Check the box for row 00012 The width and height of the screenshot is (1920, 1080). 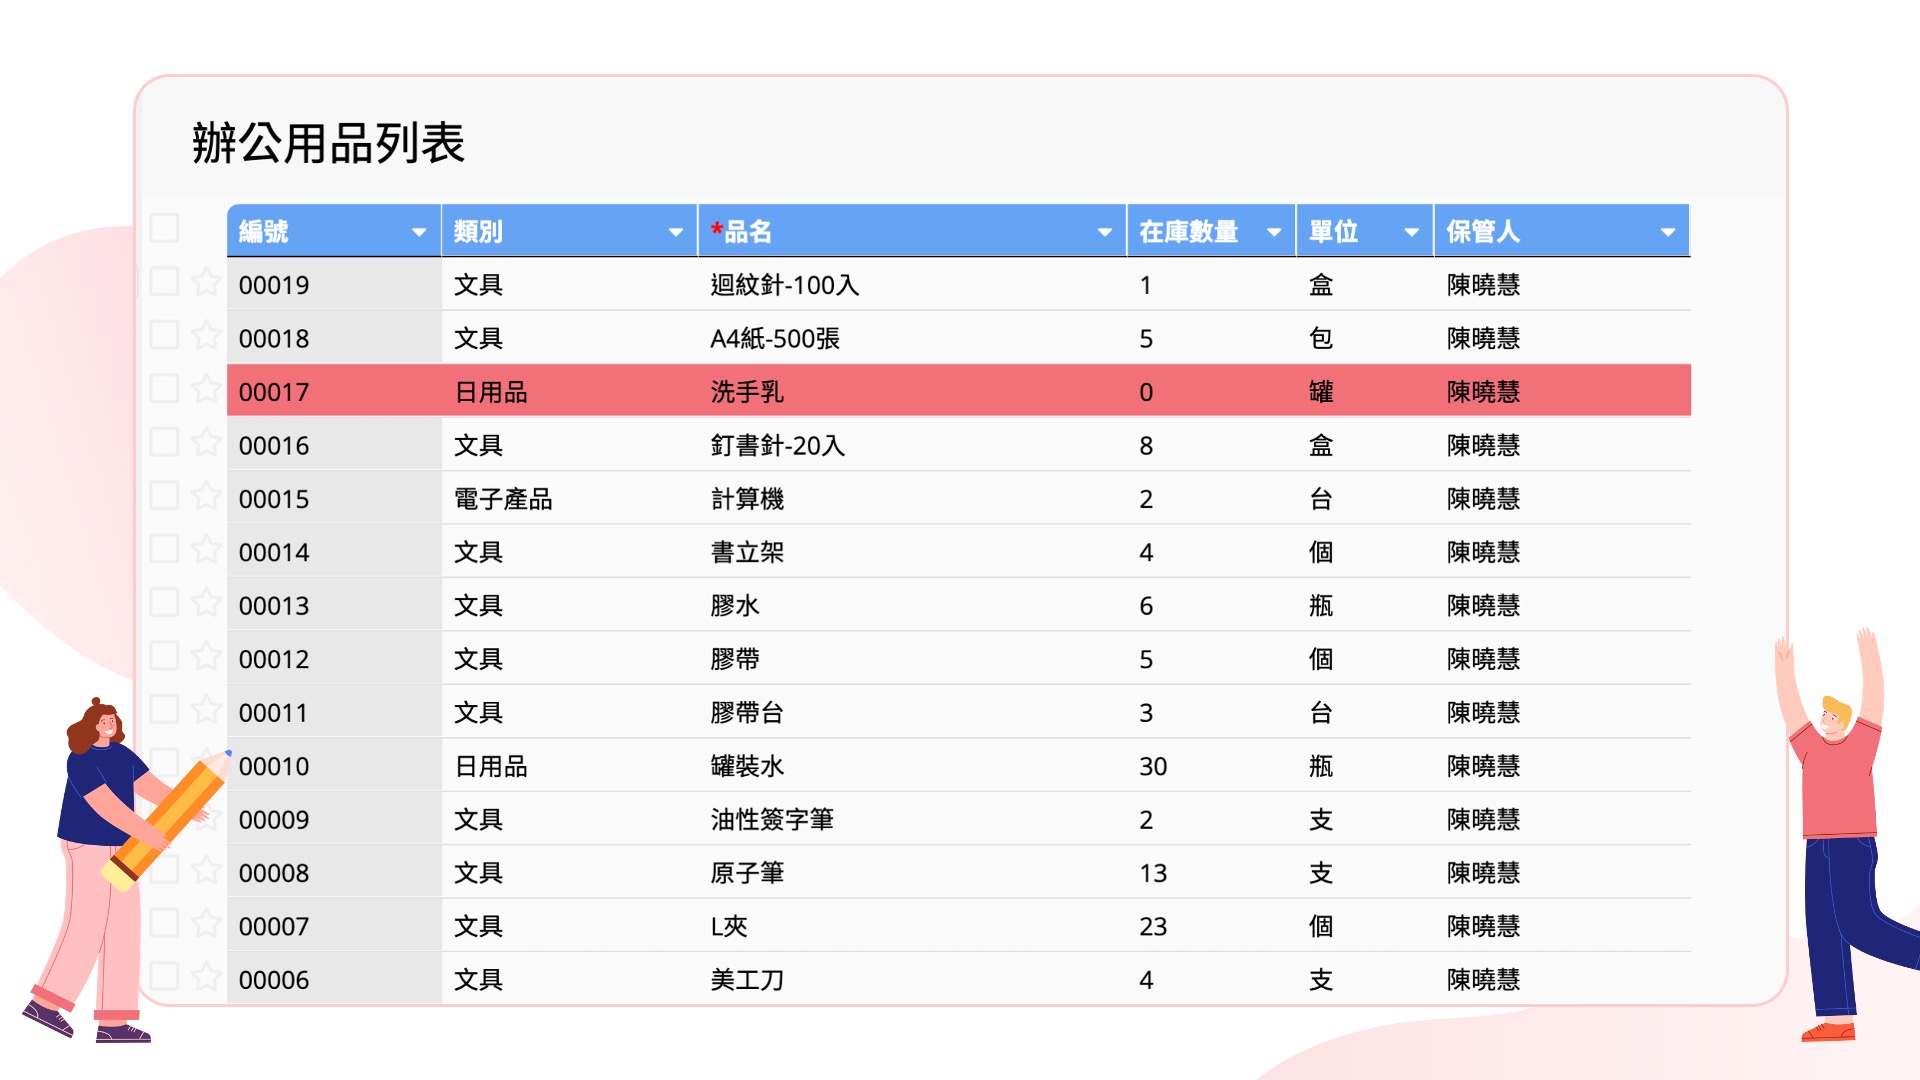(164, 656)
